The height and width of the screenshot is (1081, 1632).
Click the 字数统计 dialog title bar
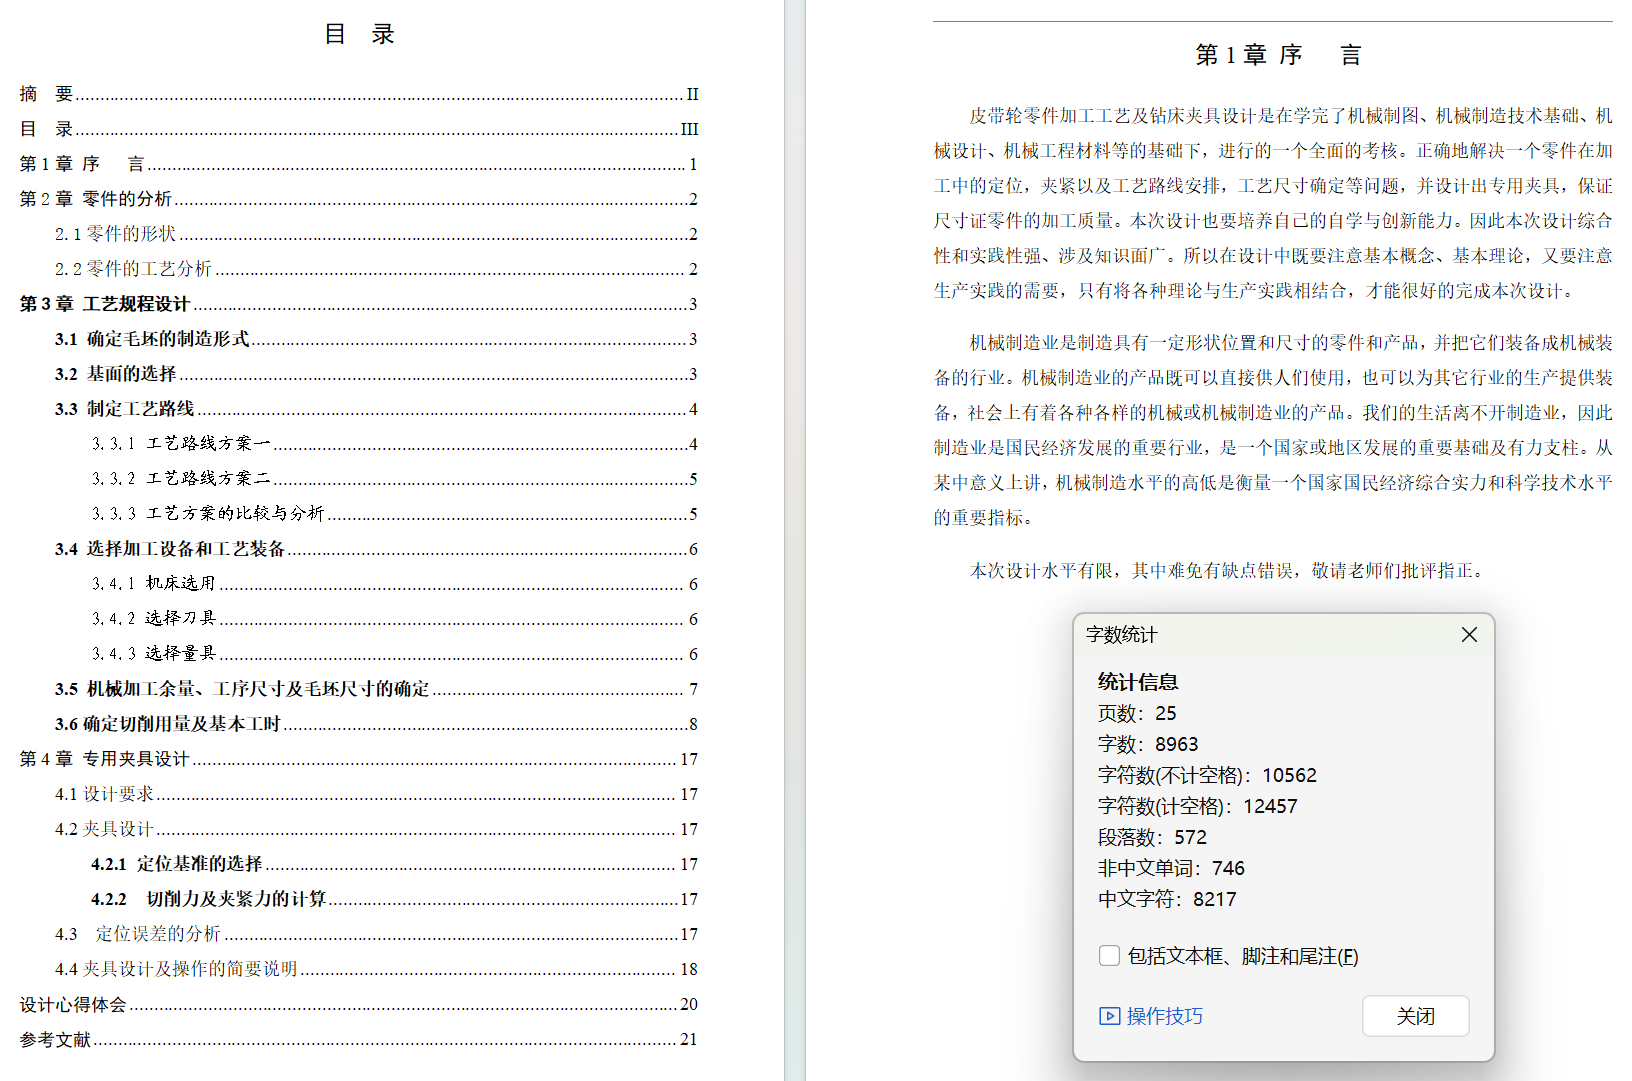[x=1250, y=635]
